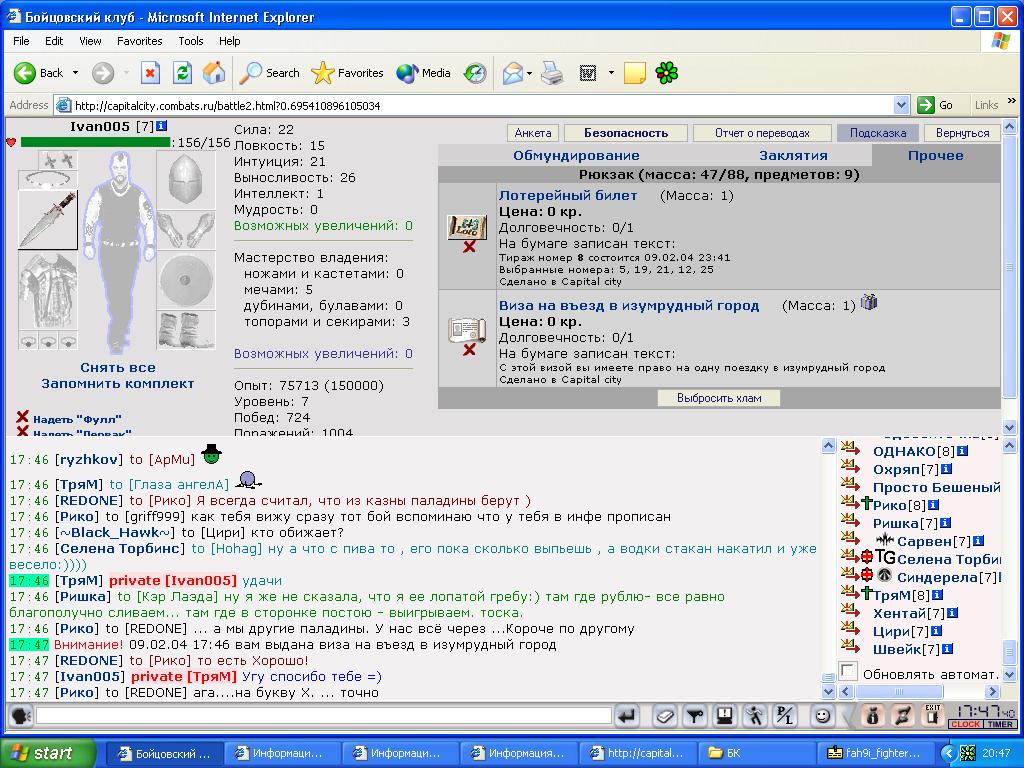
Task: Click the empty helmet equipment slot
Action: click(x=185, y=180)
